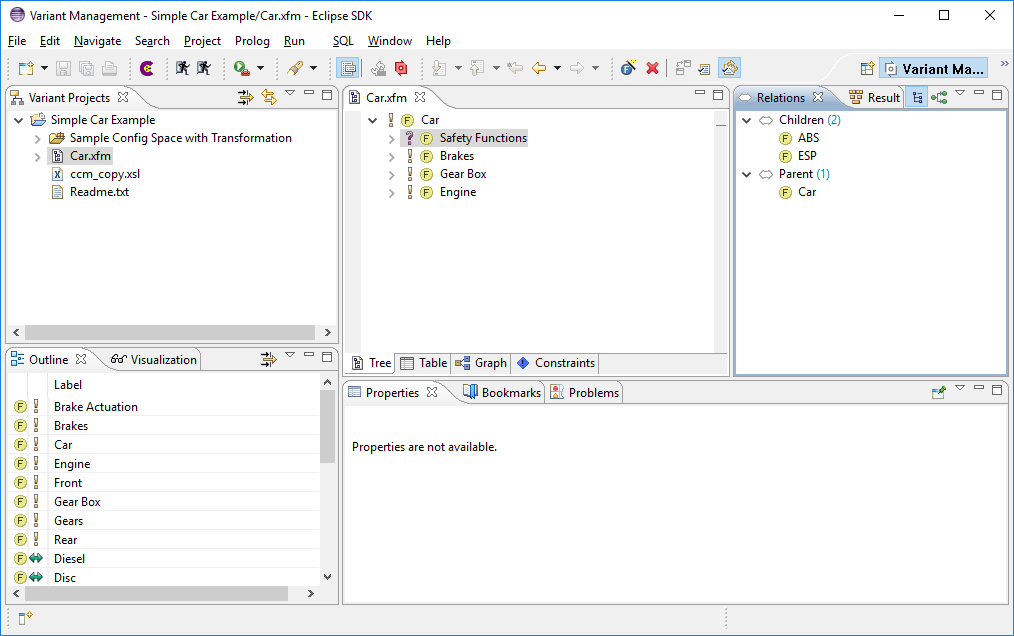Open the Back history dropdown arrow
1014x636 pixels.
pos(557,68)
